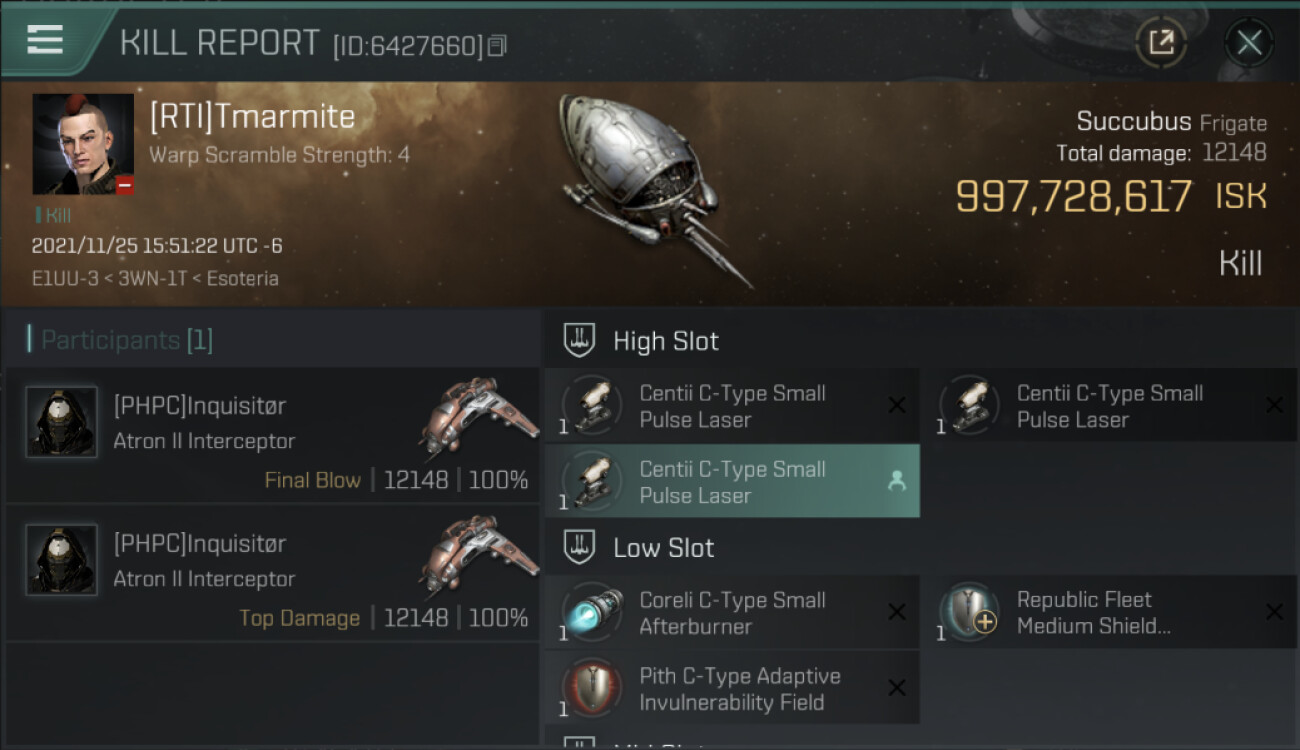Open the hamburger menu icon
Screen dimensions: 1300x750
(x=45, y=40)
